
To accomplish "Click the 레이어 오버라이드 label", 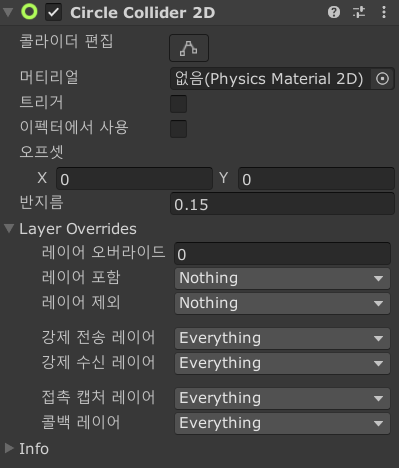I will [x=103, y=252].
